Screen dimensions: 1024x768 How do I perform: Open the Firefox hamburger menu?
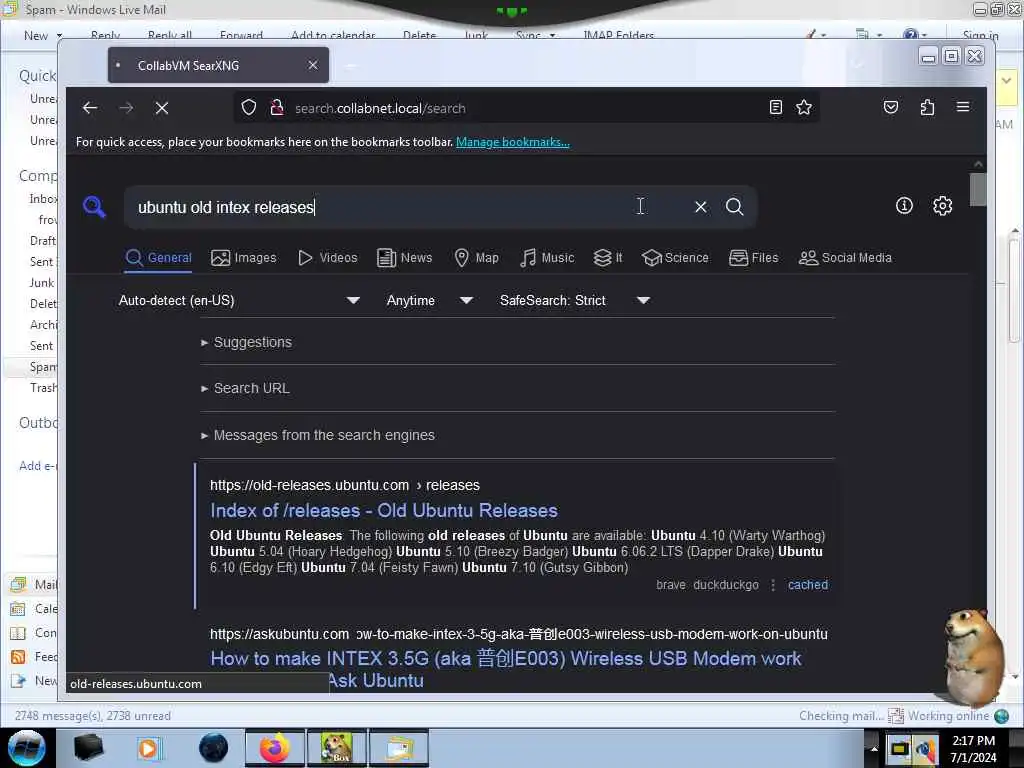tap(963, 107)
